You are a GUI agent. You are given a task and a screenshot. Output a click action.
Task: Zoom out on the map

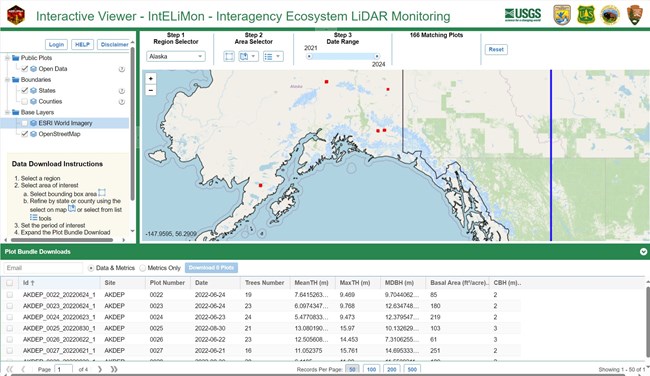[x=151, y=90]
